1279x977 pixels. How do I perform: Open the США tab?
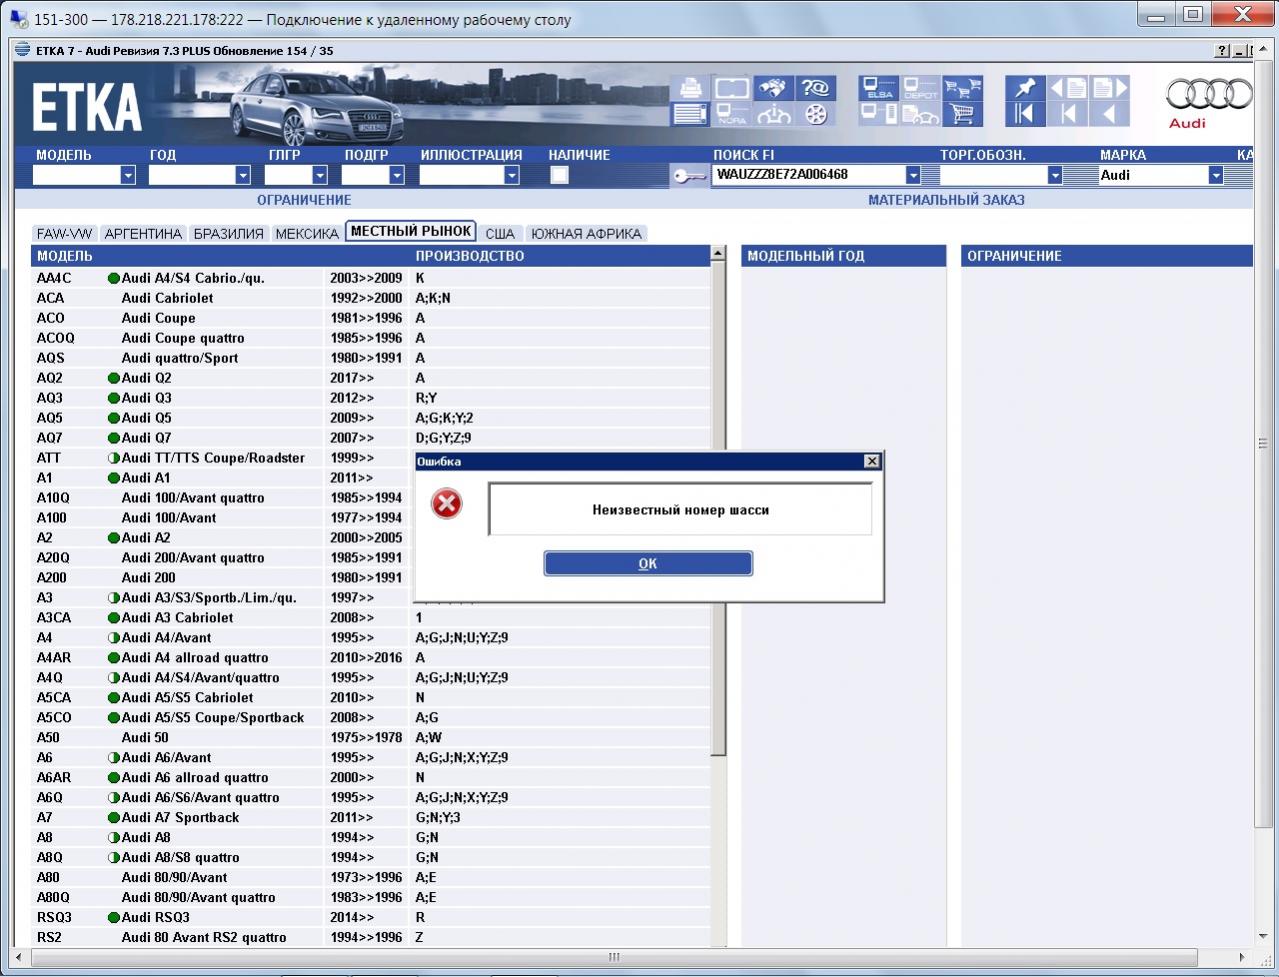500,234
